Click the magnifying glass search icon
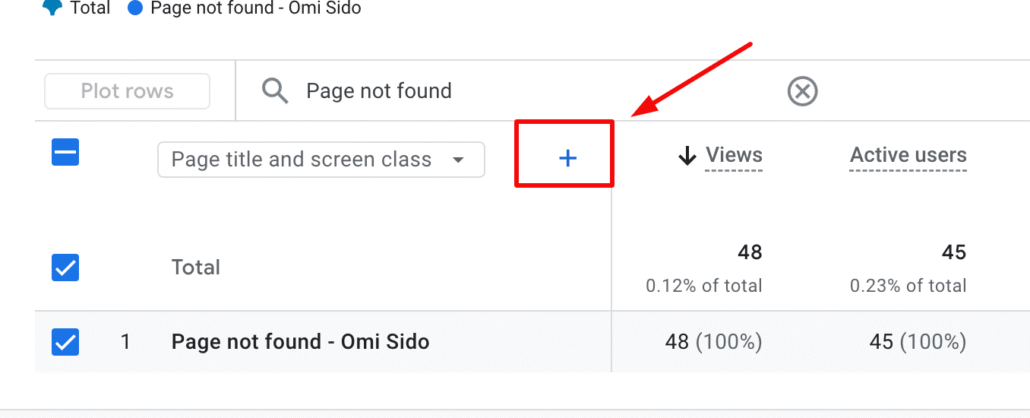Screen dimensions: 1030x418 [275, 91]
